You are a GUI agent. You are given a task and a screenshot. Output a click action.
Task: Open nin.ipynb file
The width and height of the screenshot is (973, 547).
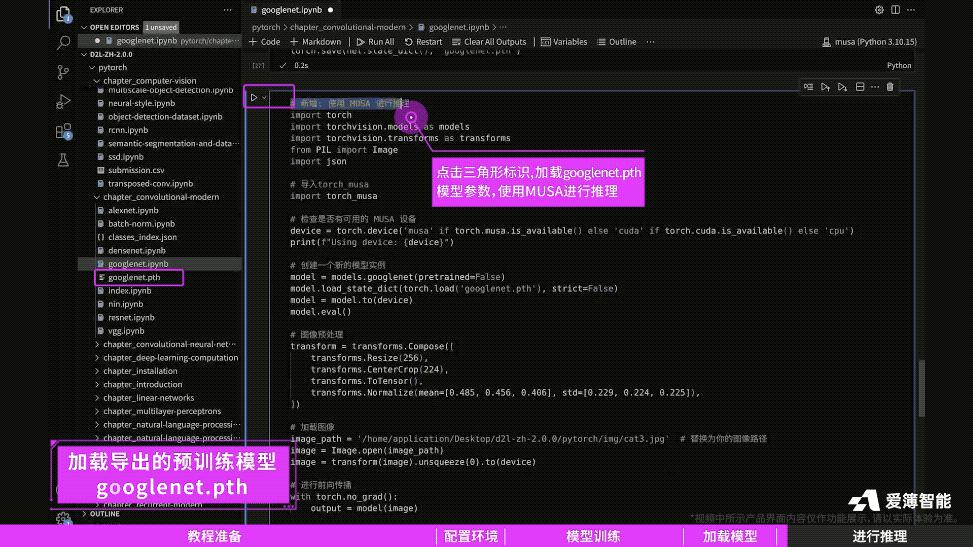[x=125, y=304]
